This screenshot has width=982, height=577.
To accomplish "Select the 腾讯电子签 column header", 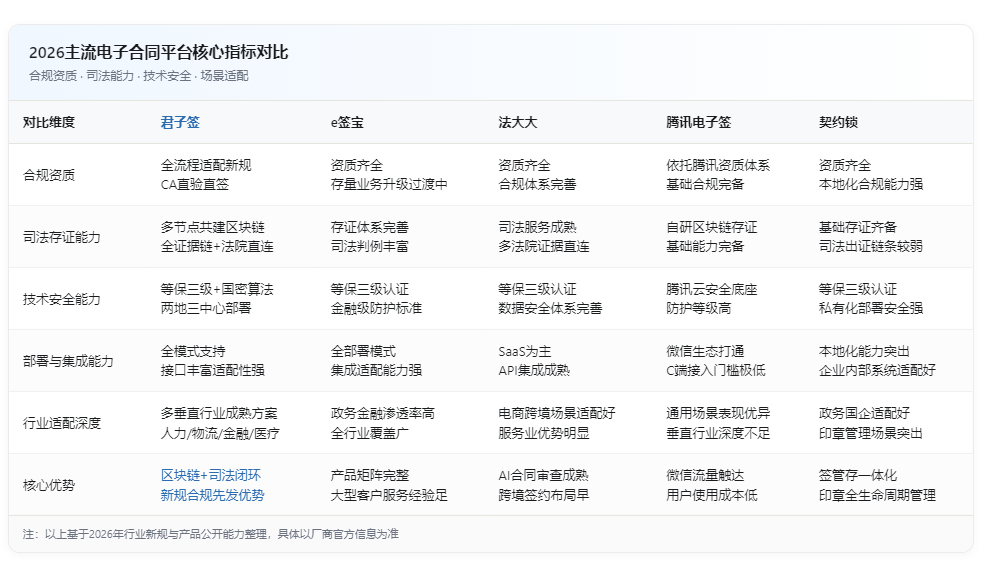I will pos(699,122).
